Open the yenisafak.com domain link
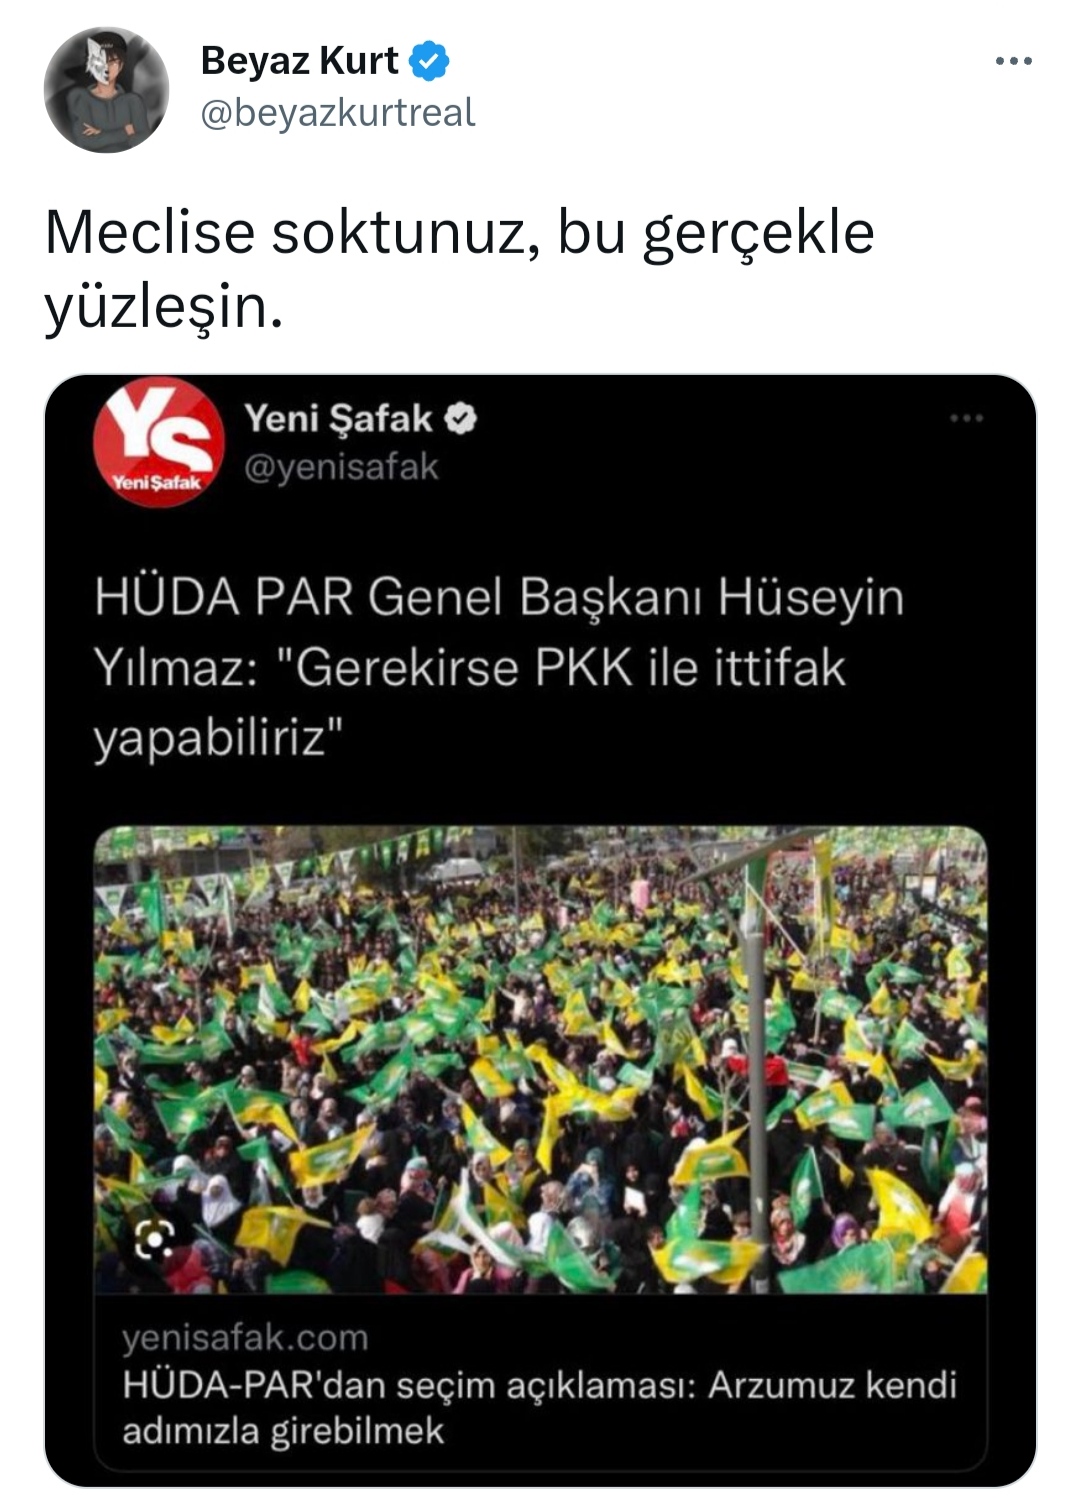 pyautogui.click(x=245, y=1338)
